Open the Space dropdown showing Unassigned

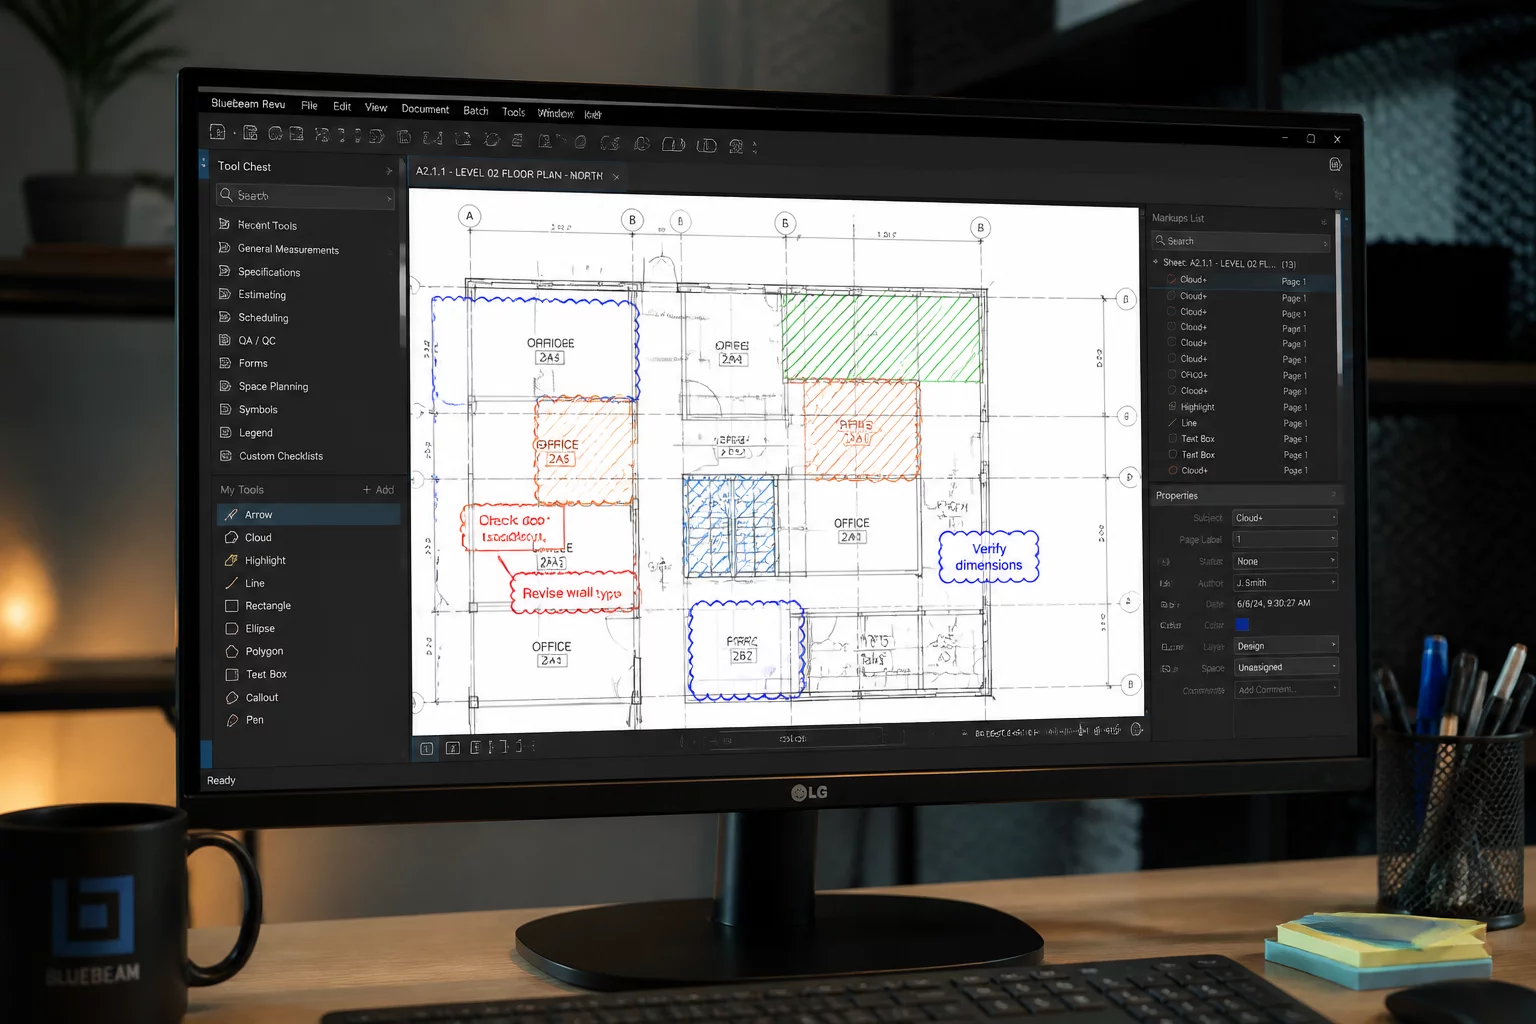pyautogui.click(x=1285, y=667)
